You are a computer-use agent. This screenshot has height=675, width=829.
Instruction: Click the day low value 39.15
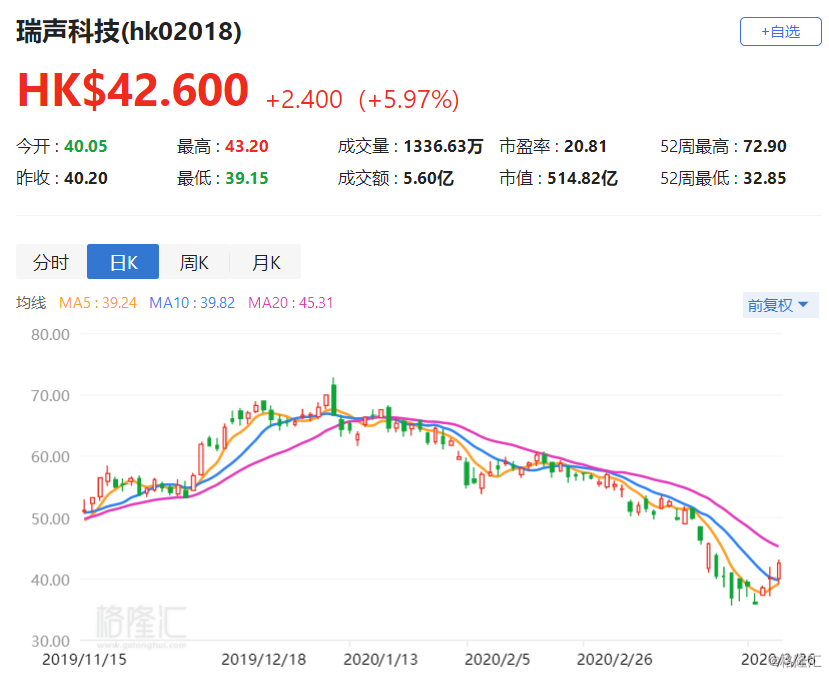click(x=247, y=178)
